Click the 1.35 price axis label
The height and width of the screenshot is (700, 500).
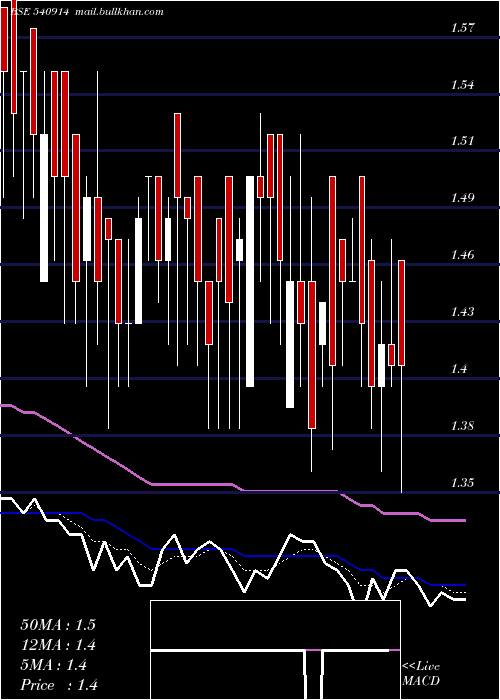point(462,483)
